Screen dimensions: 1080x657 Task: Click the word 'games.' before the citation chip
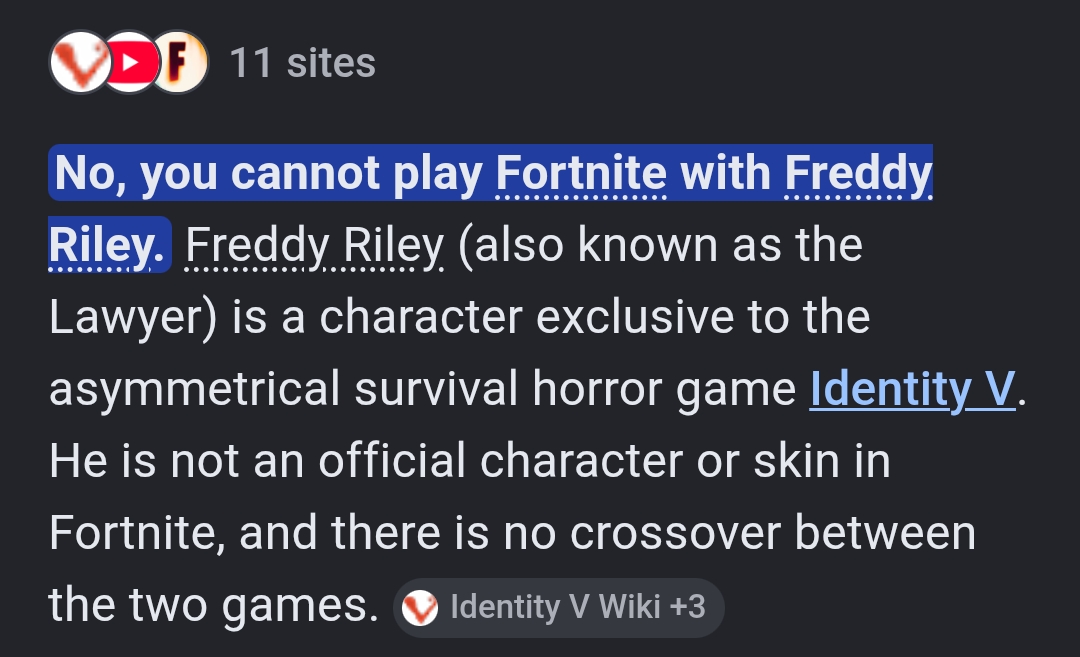click(x=300, y=606)
